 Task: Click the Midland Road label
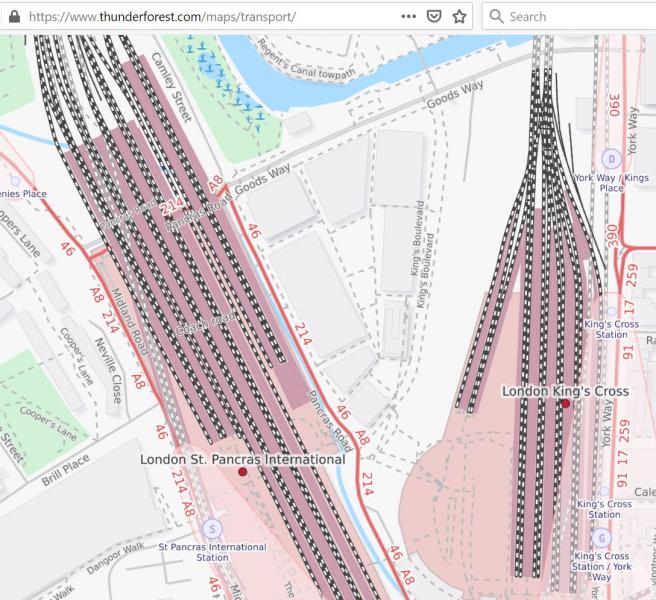click(x=129, y=321)
